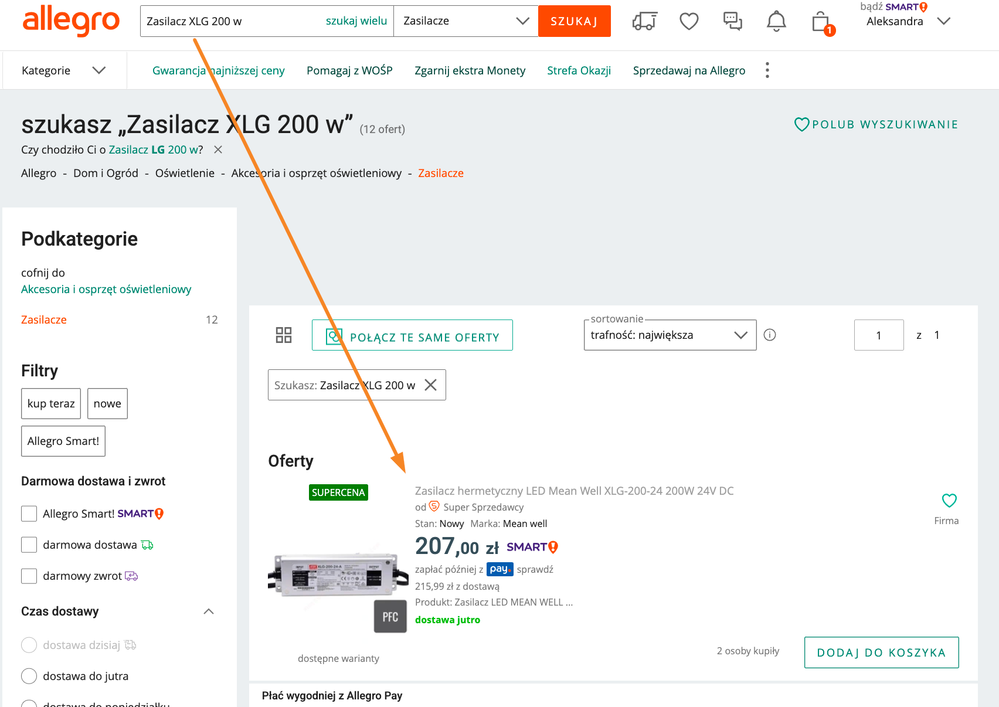999x707 pixels.
Task: Open the sortowanie 'trafność: największa' dropdown
Action: 670,335
